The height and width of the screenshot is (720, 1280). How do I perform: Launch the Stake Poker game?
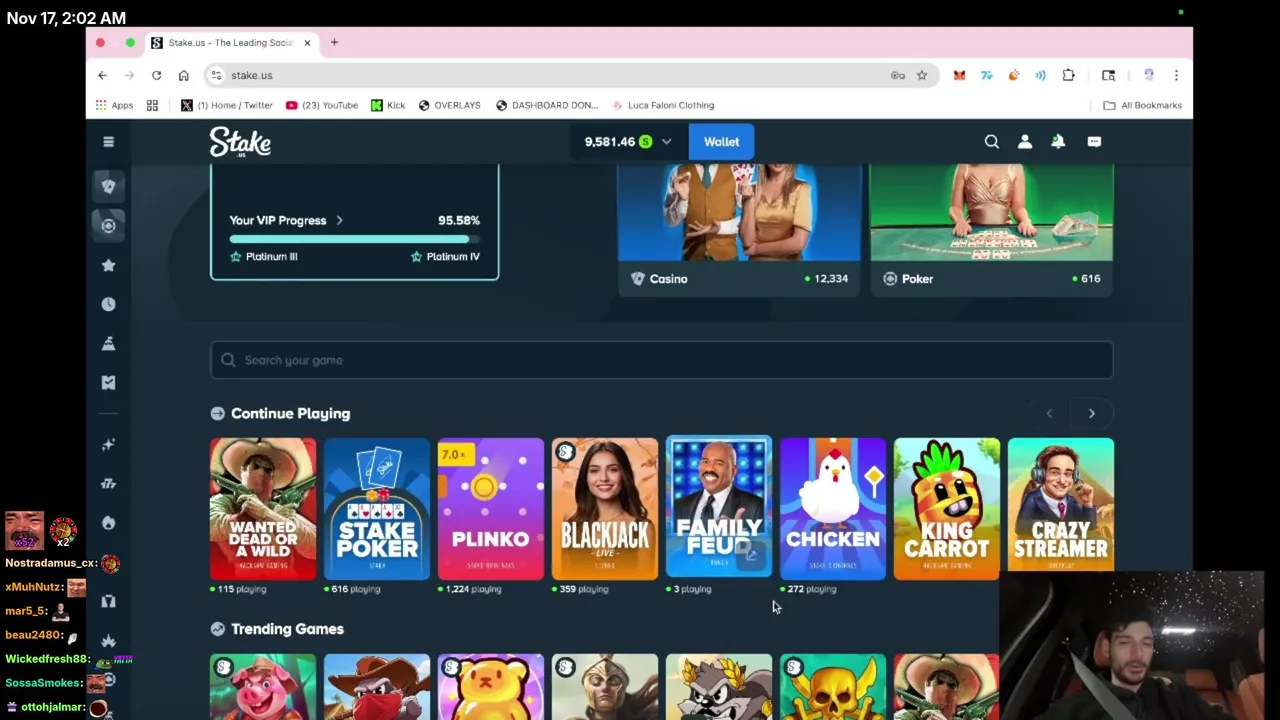point(377,509)
